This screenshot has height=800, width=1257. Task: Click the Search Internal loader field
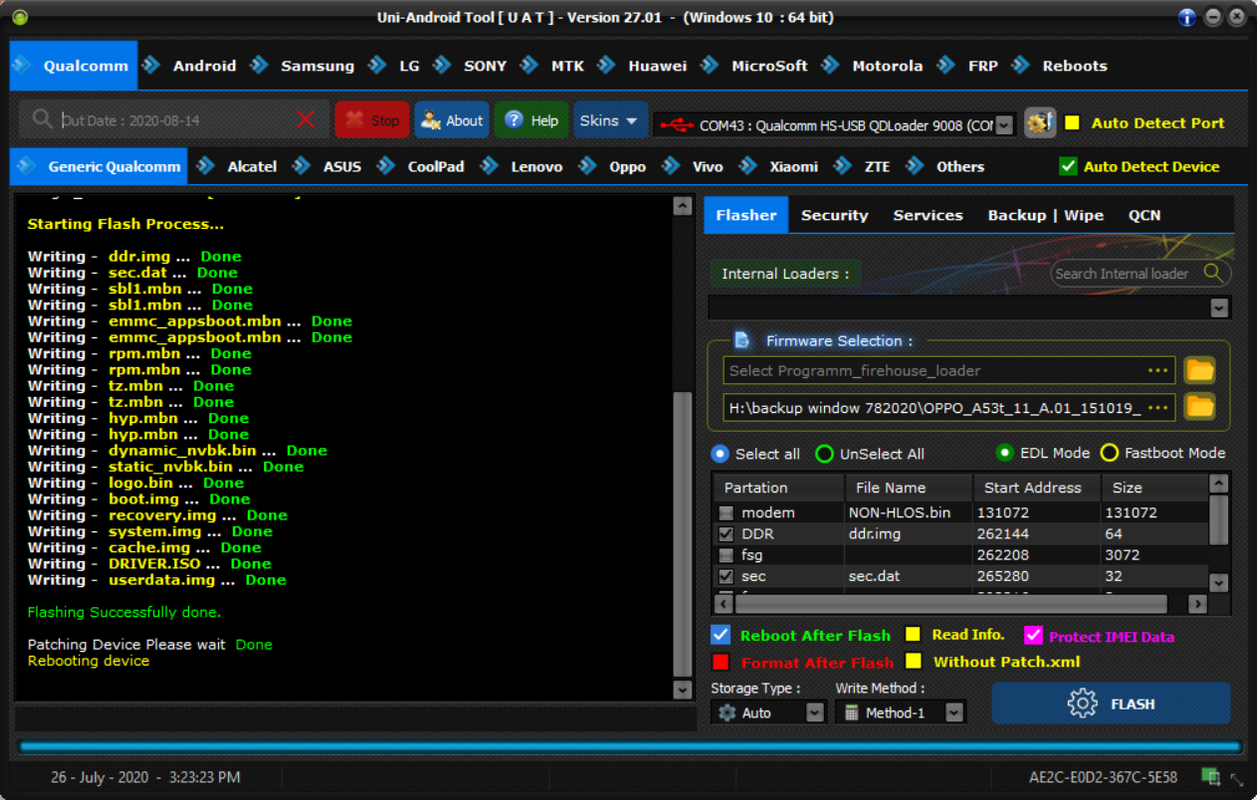(x=1122, y=273)
